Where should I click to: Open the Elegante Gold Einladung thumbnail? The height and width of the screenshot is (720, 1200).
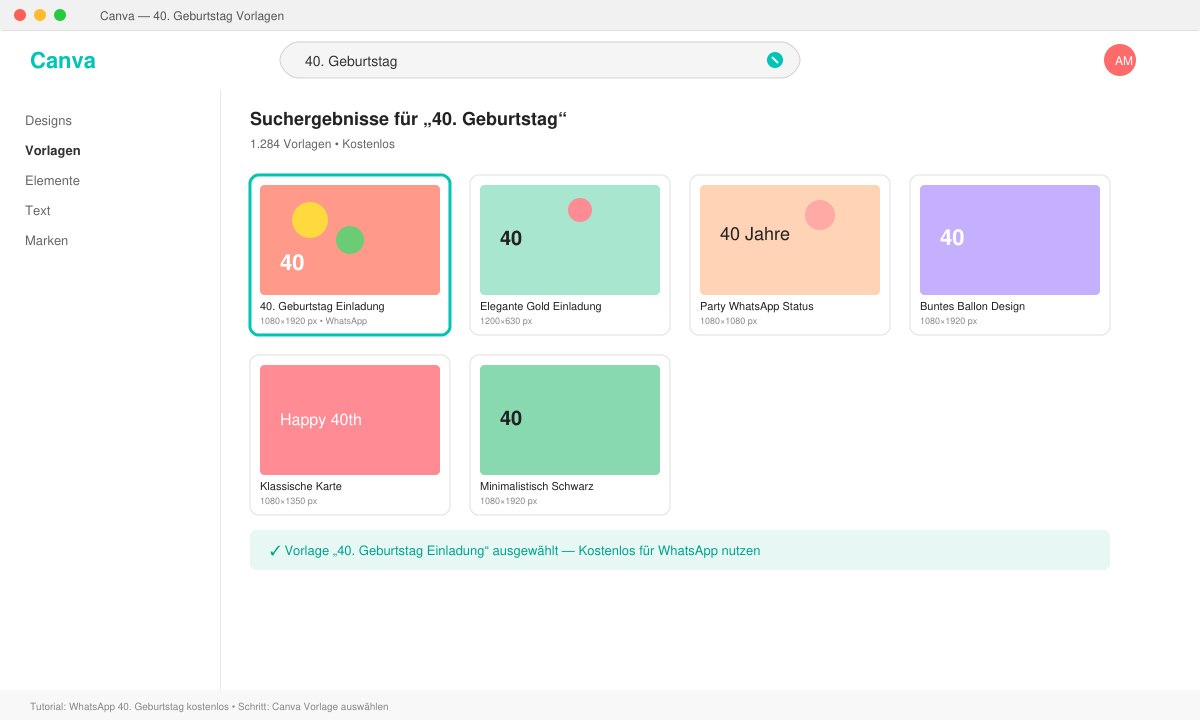click(570, 240)
